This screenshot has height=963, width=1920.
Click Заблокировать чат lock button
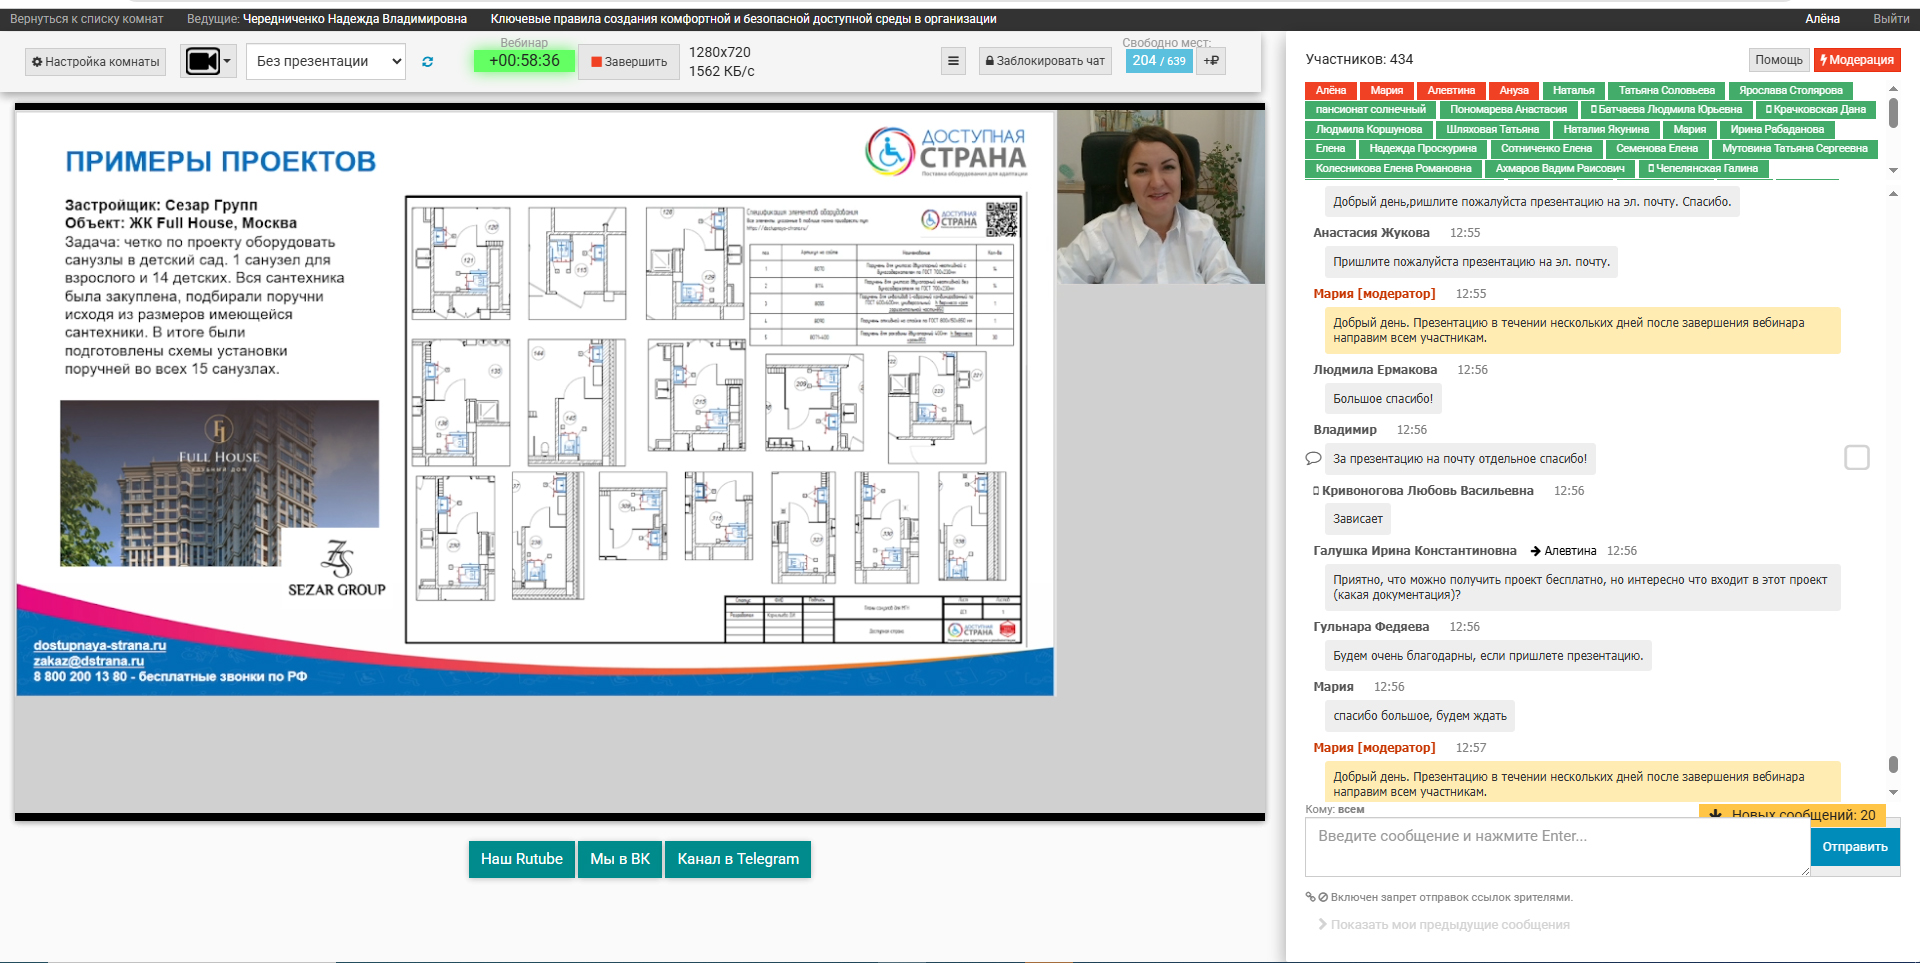pyautogui.click(x=1045, y=61)
